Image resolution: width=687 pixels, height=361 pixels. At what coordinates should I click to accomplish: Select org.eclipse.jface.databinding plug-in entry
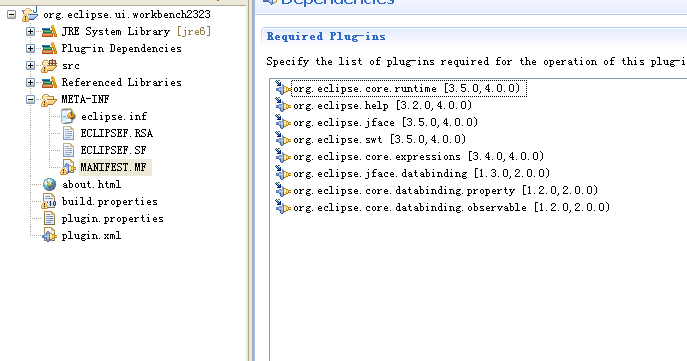[x=421, y=173]
